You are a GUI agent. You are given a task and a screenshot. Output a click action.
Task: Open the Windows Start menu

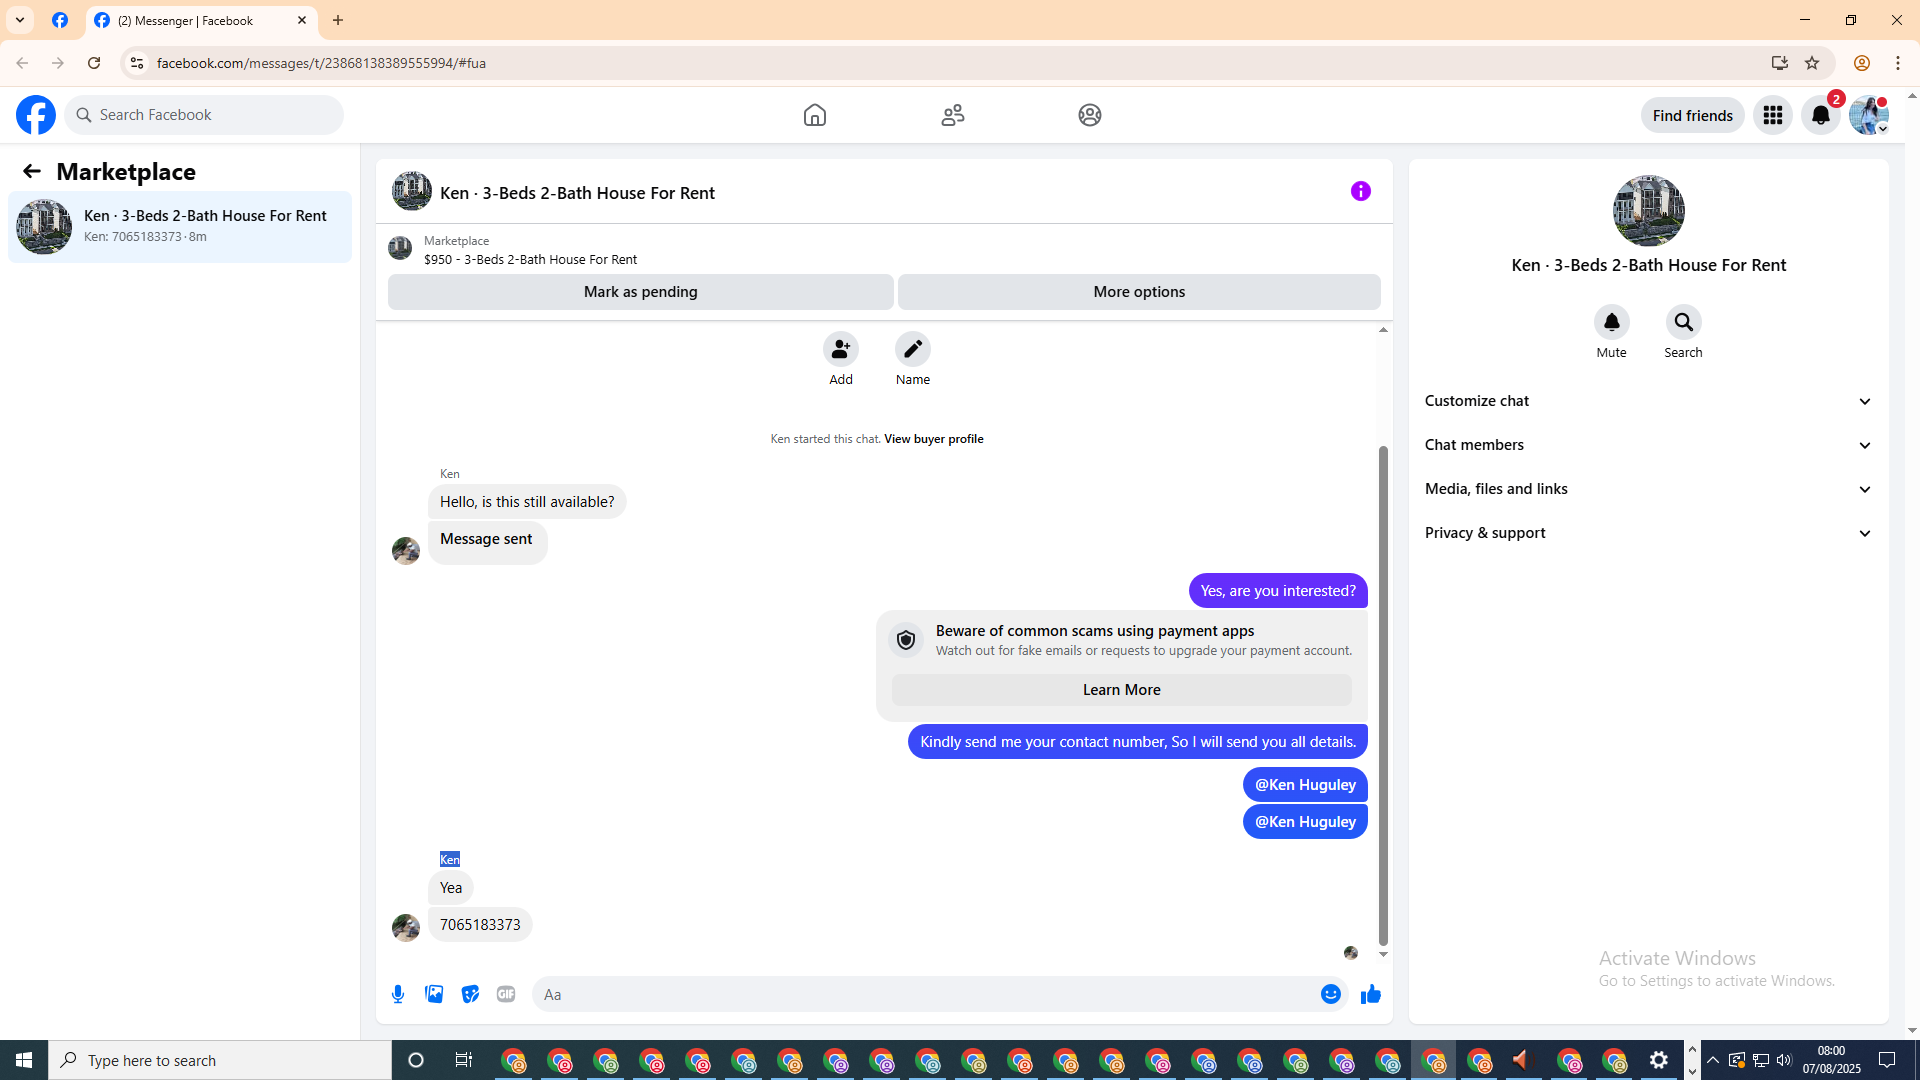coord(24,1060)
